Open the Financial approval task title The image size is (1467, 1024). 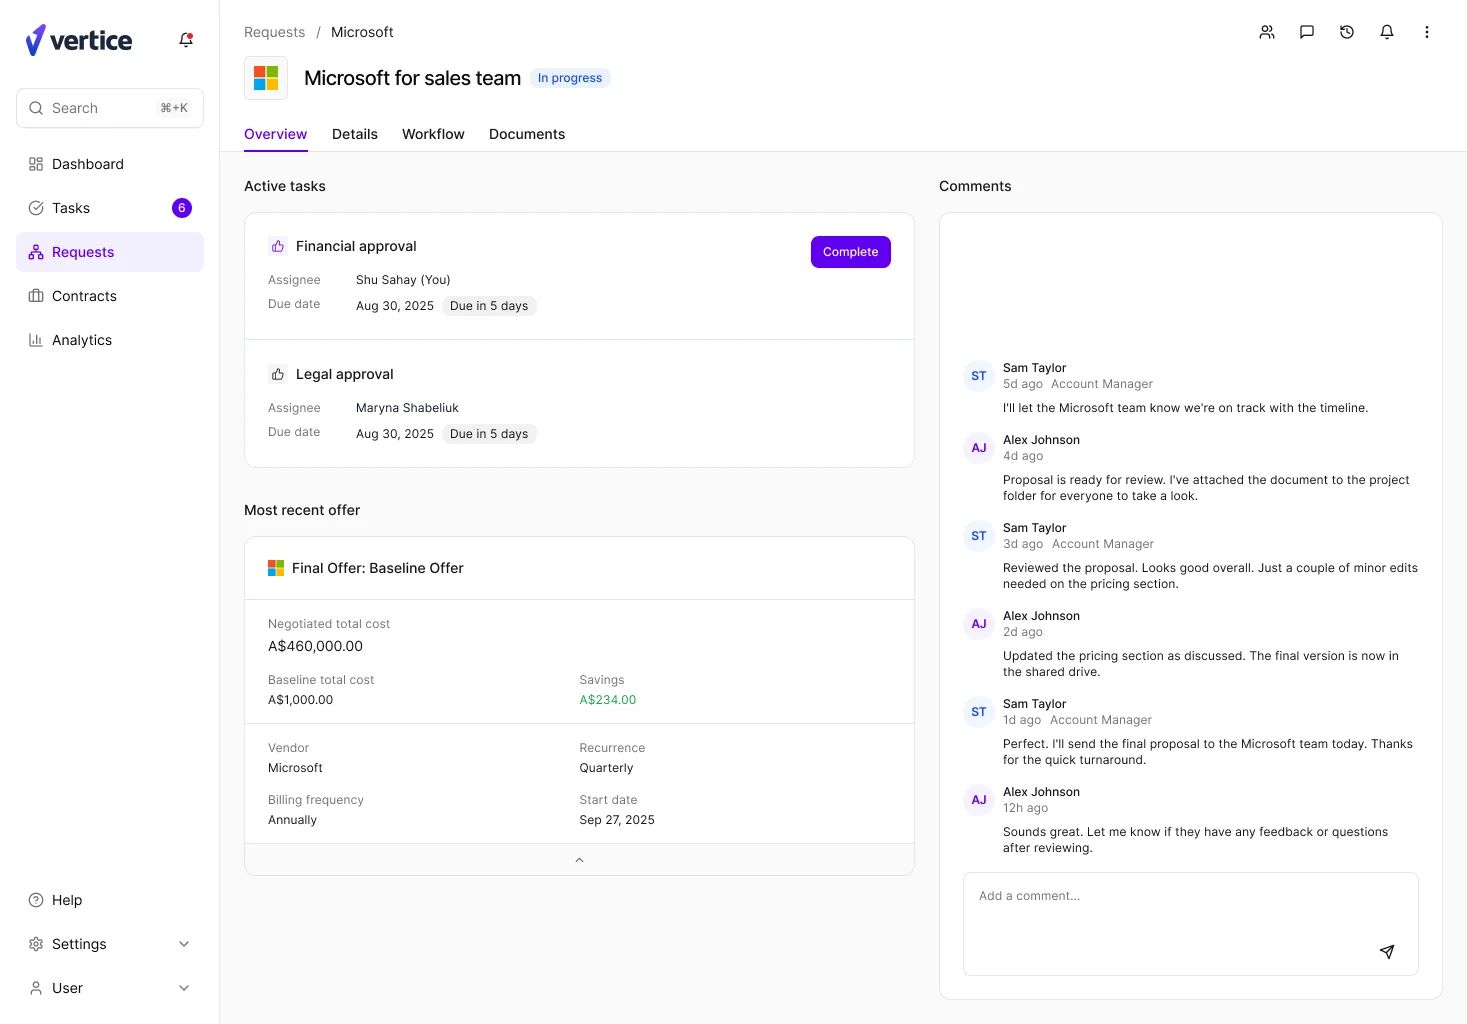(356, 246)
